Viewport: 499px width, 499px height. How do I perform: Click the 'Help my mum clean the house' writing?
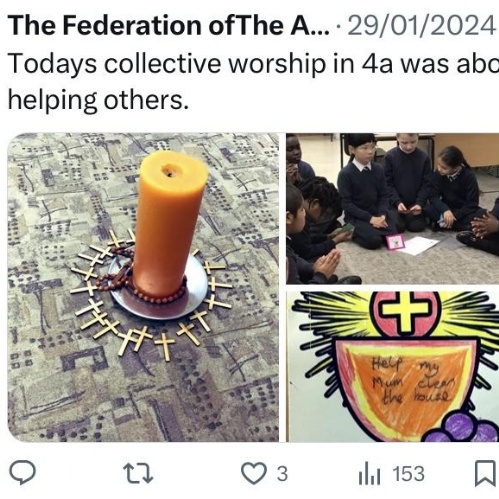point(413,381)
